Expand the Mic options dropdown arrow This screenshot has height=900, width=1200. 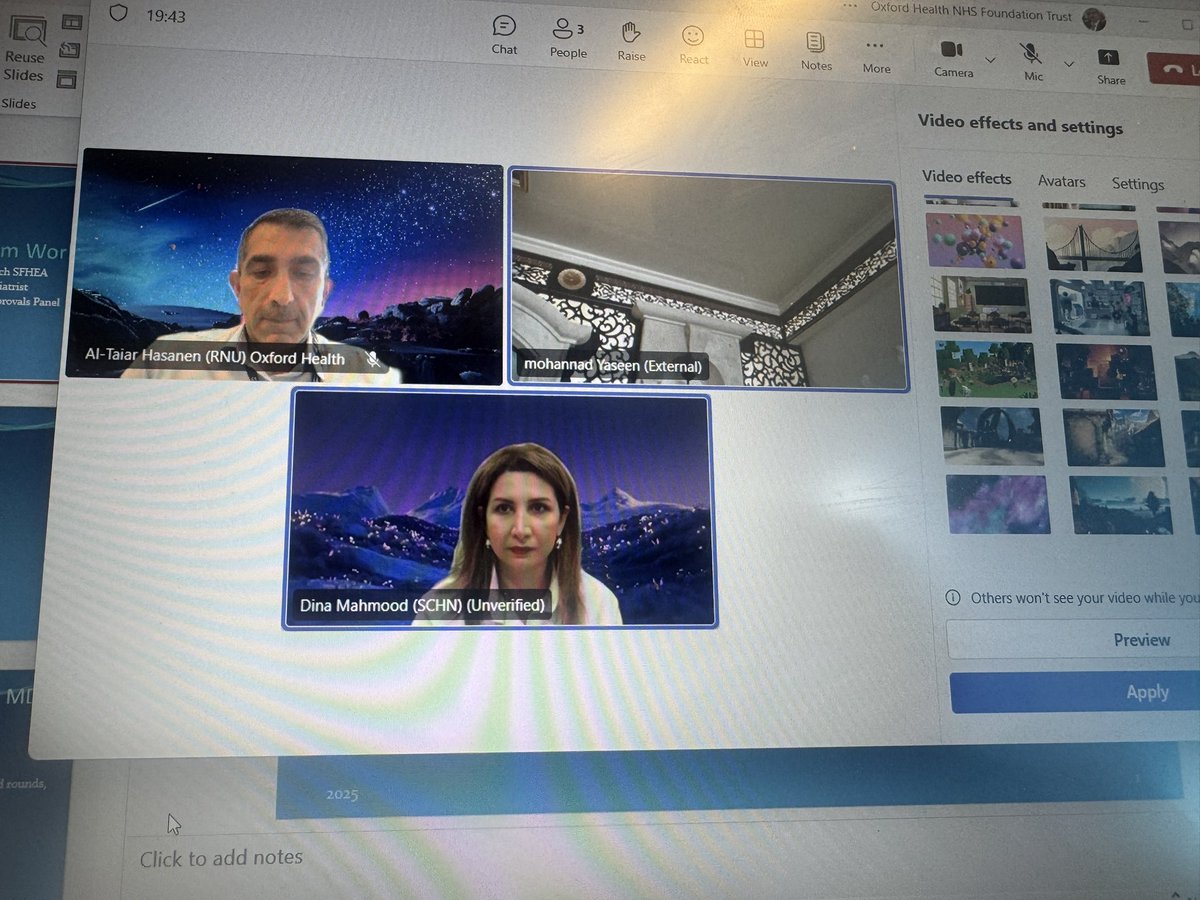[1068, 64]
